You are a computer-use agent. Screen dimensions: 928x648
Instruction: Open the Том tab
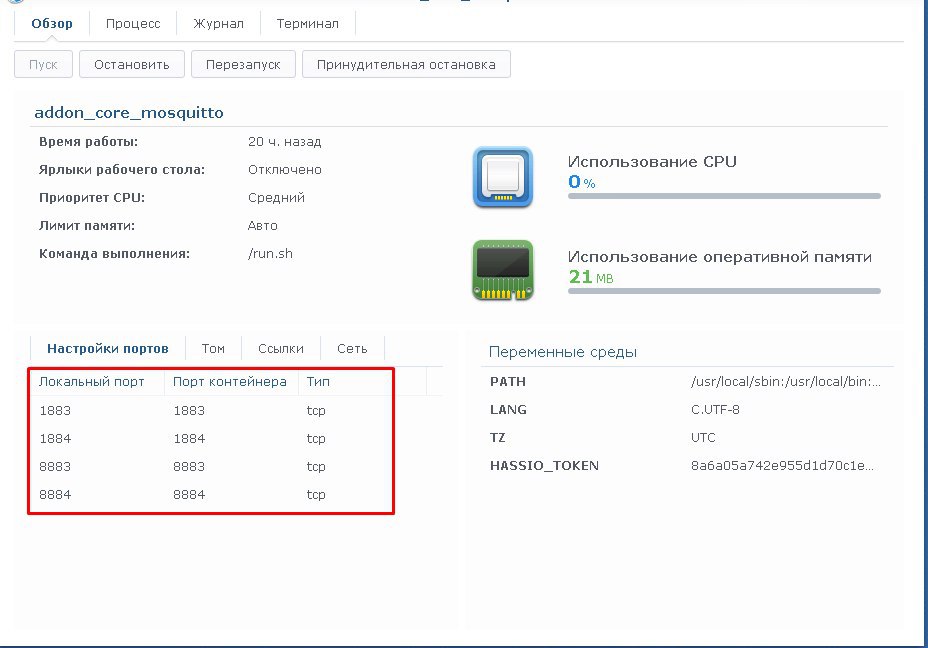[x=213, y=349]
